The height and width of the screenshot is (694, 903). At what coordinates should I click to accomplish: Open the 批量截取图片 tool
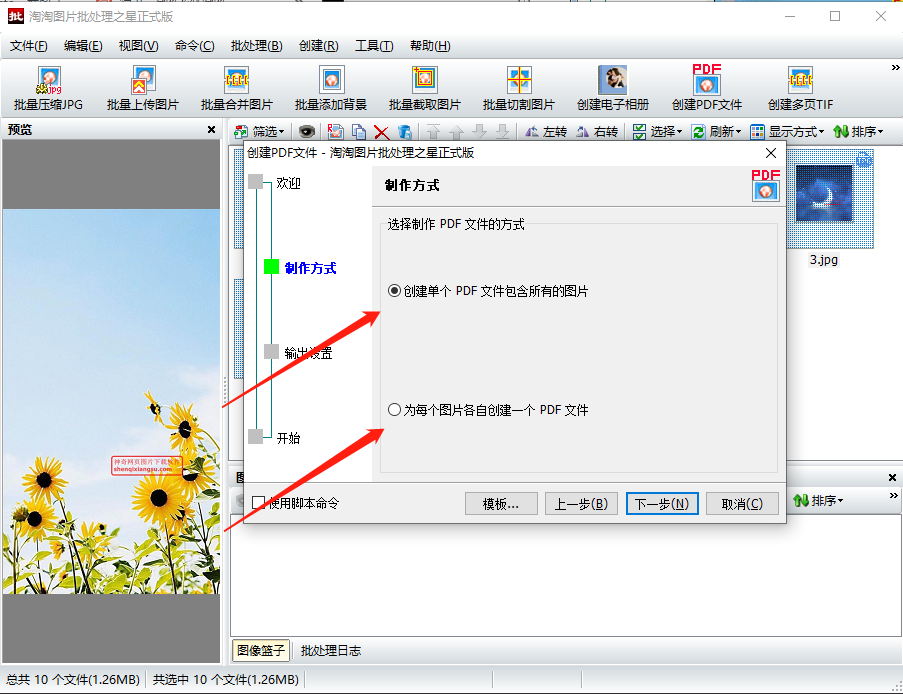pyautogui.click(x=424, y=88)
